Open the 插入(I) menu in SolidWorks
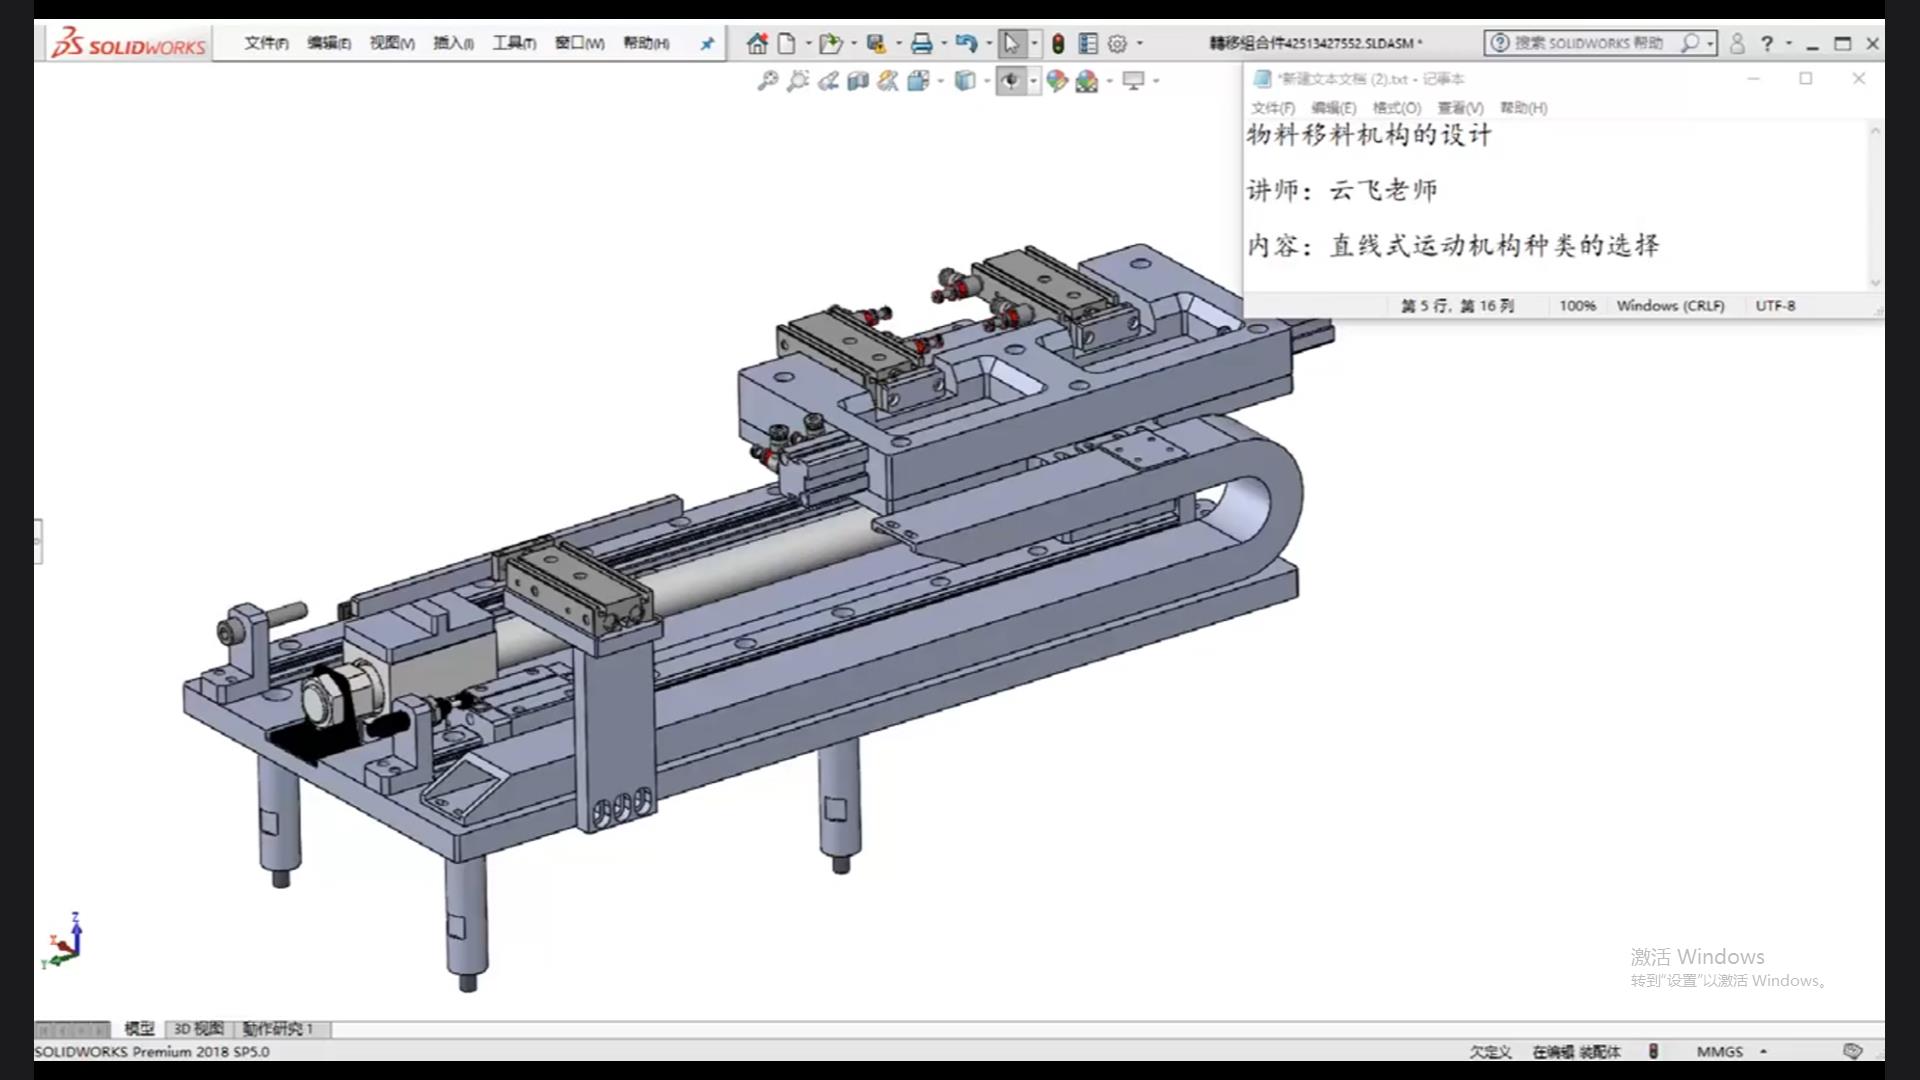The width and height of the screenshot is (1920, 1080). point(453,43)
